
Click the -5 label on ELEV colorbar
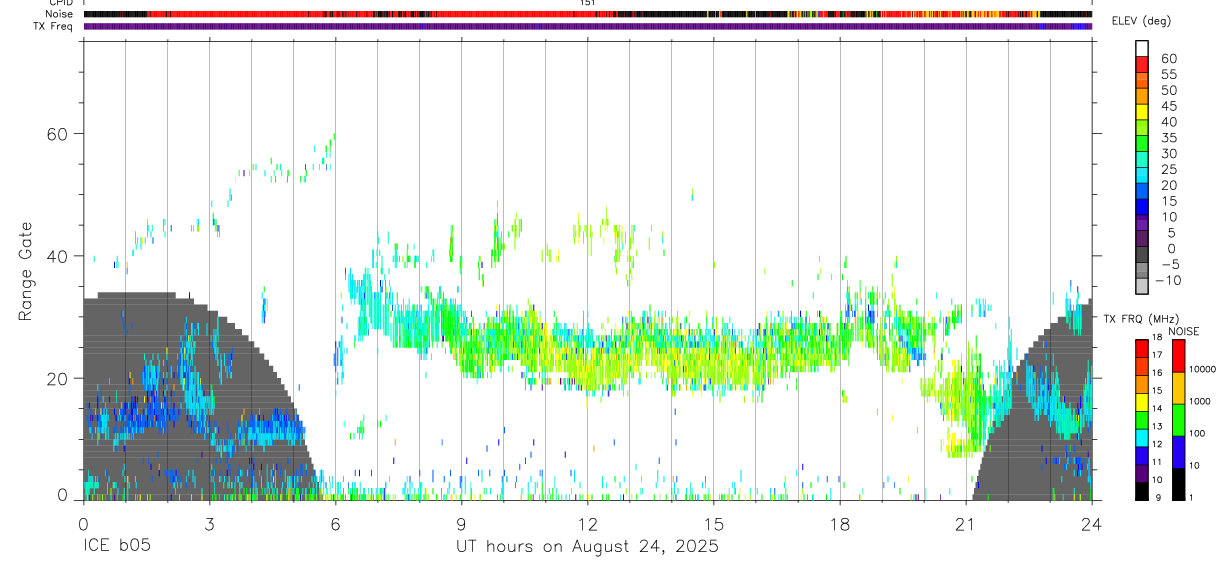coord(1168,265)
